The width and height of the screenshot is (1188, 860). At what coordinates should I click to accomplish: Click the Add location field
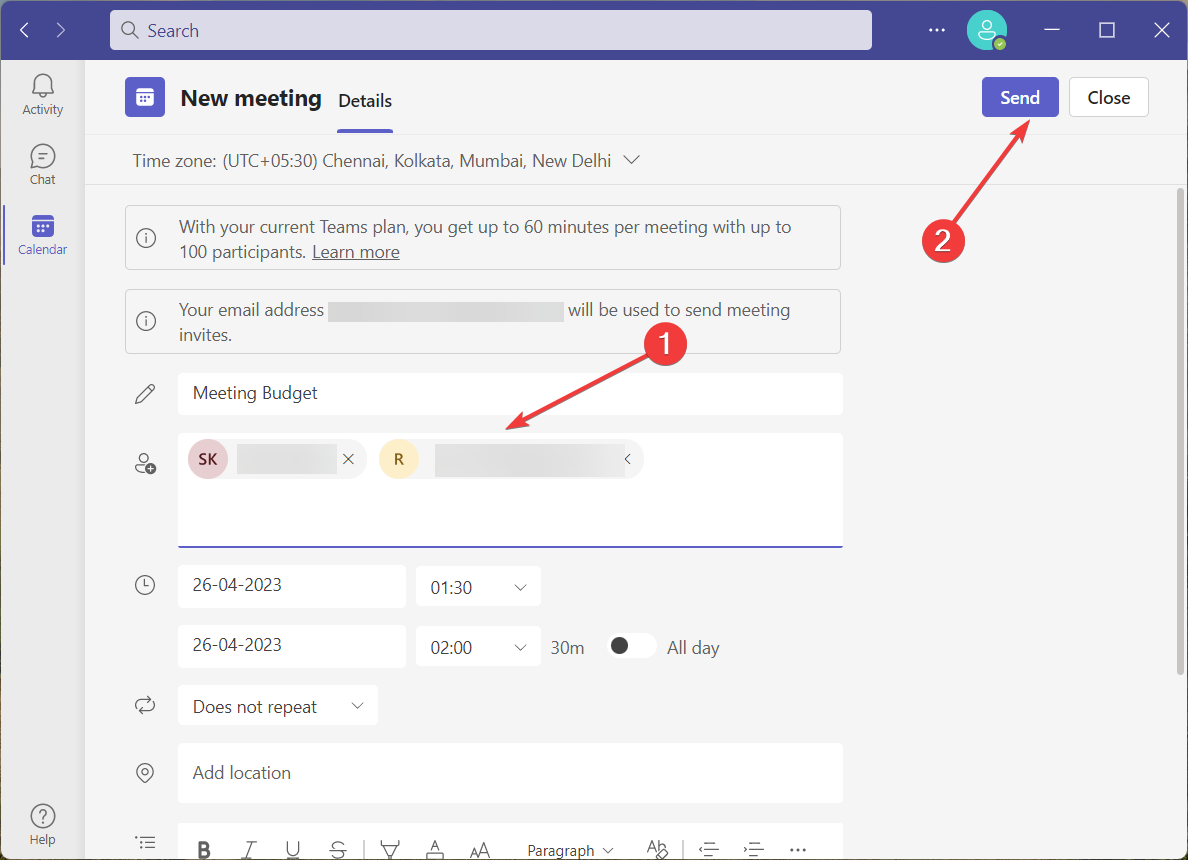point(510,772)
